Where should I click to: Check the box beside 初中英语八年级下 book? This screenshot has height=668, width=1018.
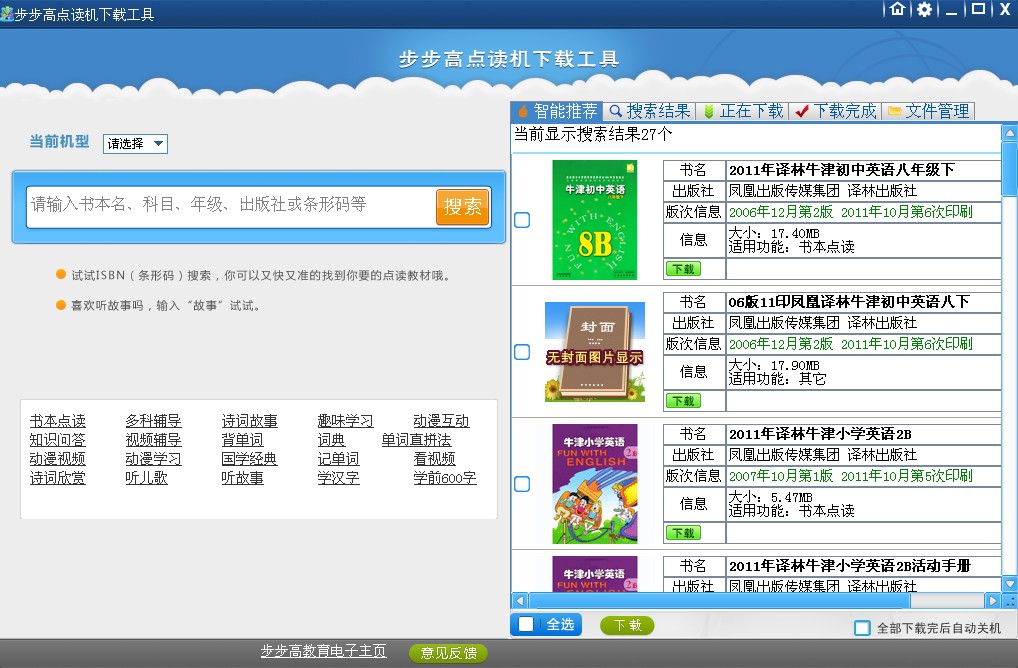(522, 220)
